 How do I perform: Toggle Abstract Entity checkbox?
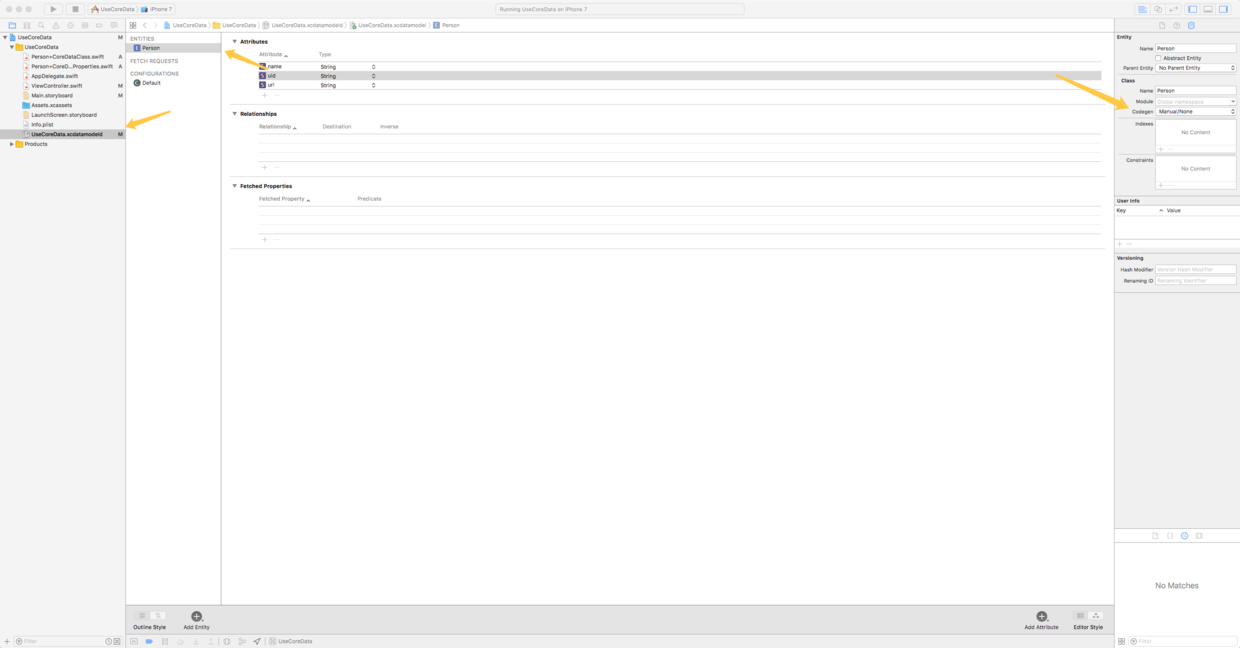click(x=1159, y=58)
